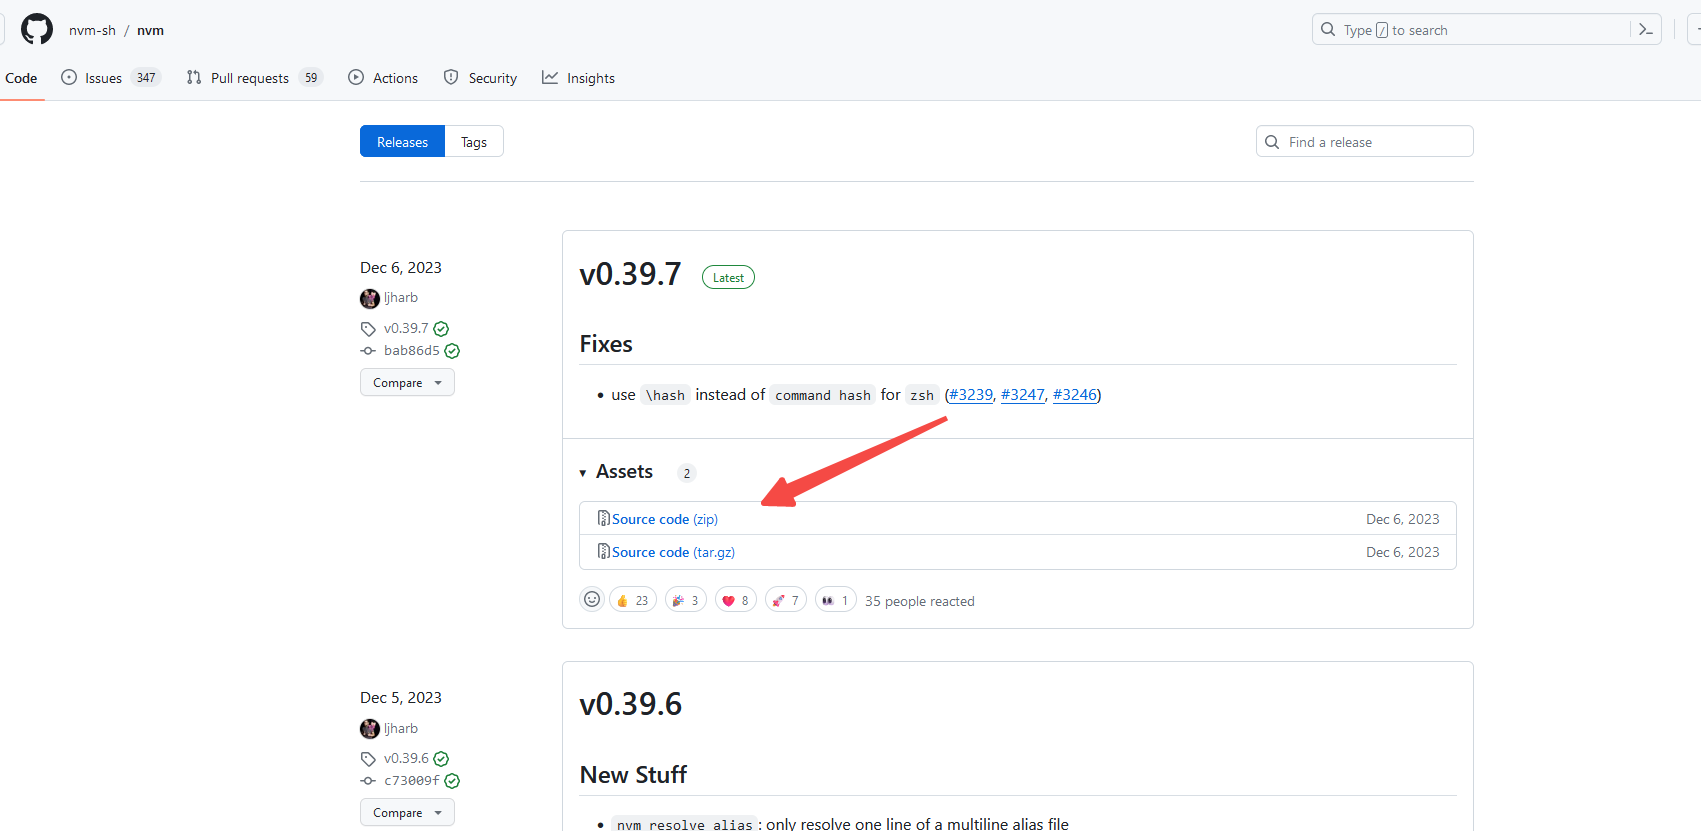Switch to the Actions tab
The width and height of the screenshot is (1701, 831).
tap(383, 78)
